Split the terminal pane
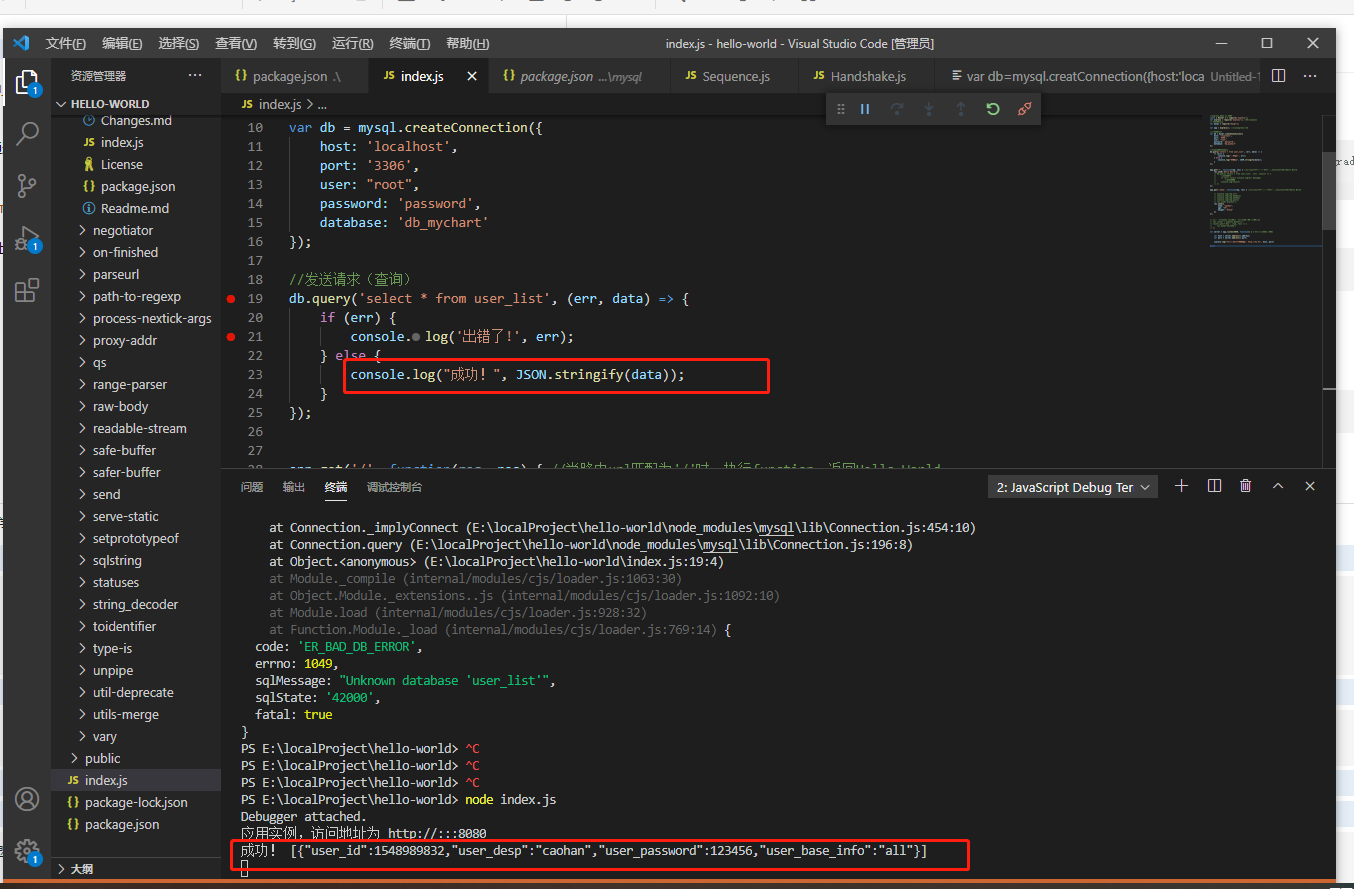 pos(1214,486)
